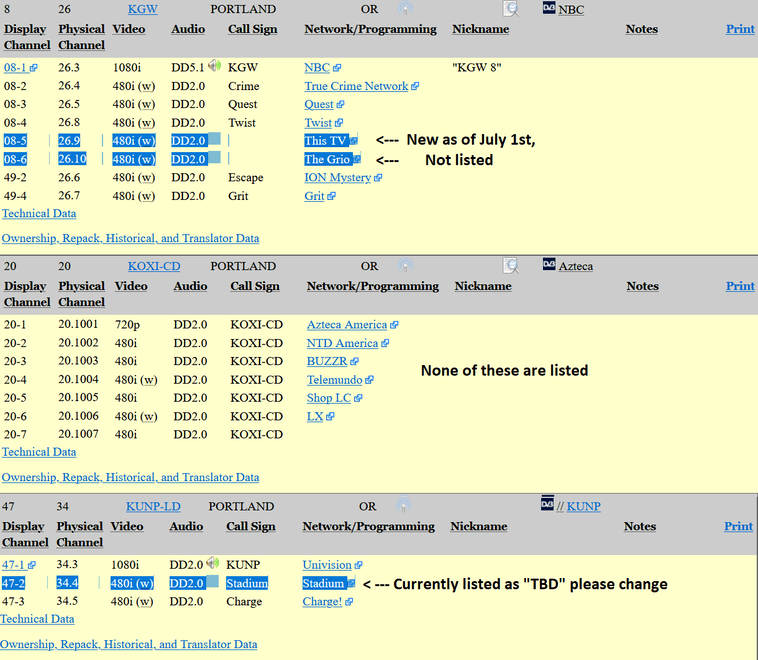Select the highlighted 26.10 physical channel cell
Screen dimensions: 758x660
coord(73,159)
